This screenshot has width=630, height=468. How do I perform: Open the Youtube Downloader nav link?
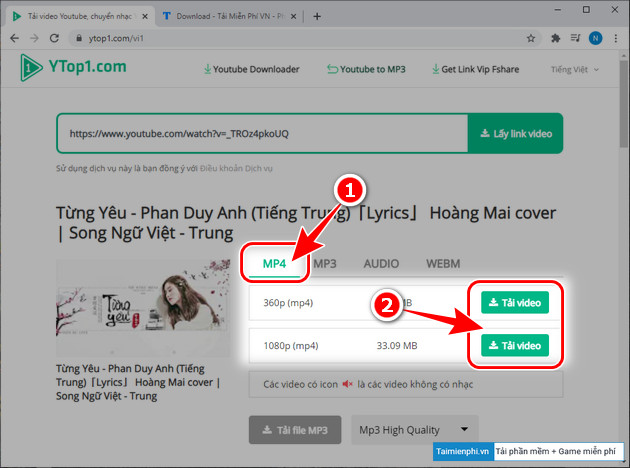[252, 69]
